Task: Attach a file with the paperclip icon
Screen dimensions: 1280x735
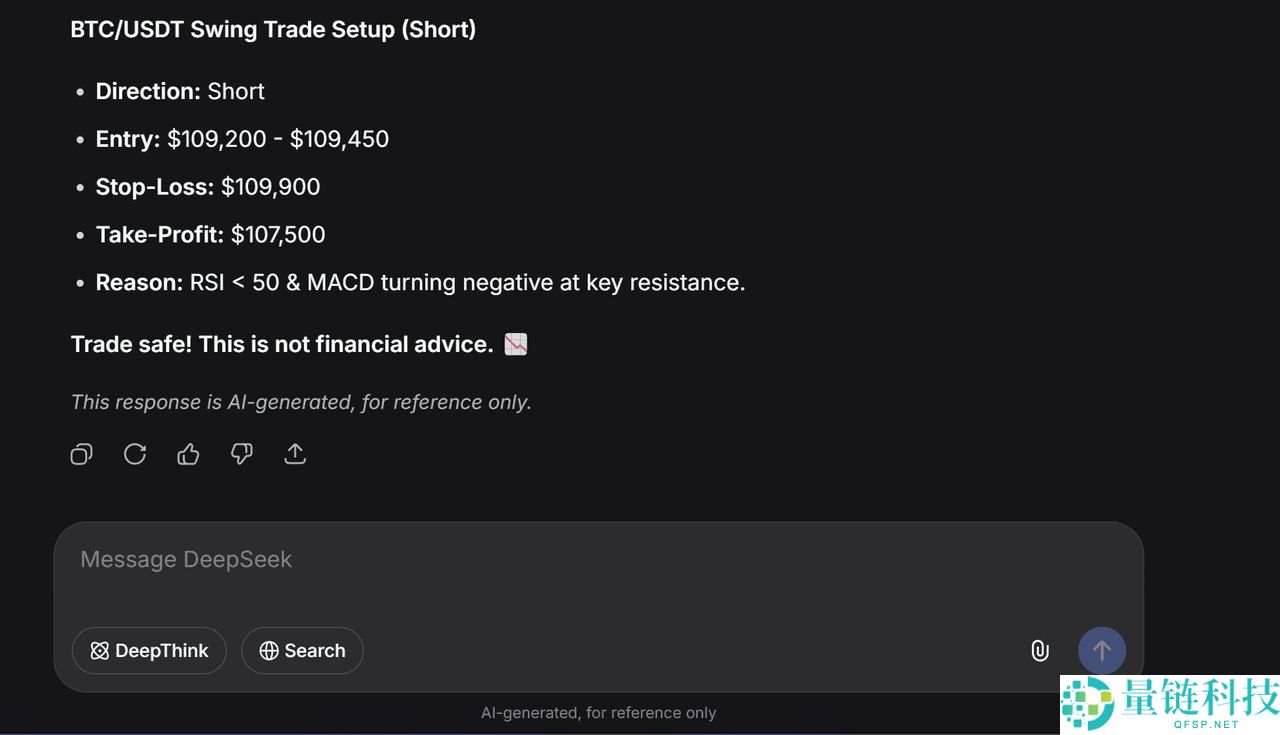Action: click(1039, 651)
